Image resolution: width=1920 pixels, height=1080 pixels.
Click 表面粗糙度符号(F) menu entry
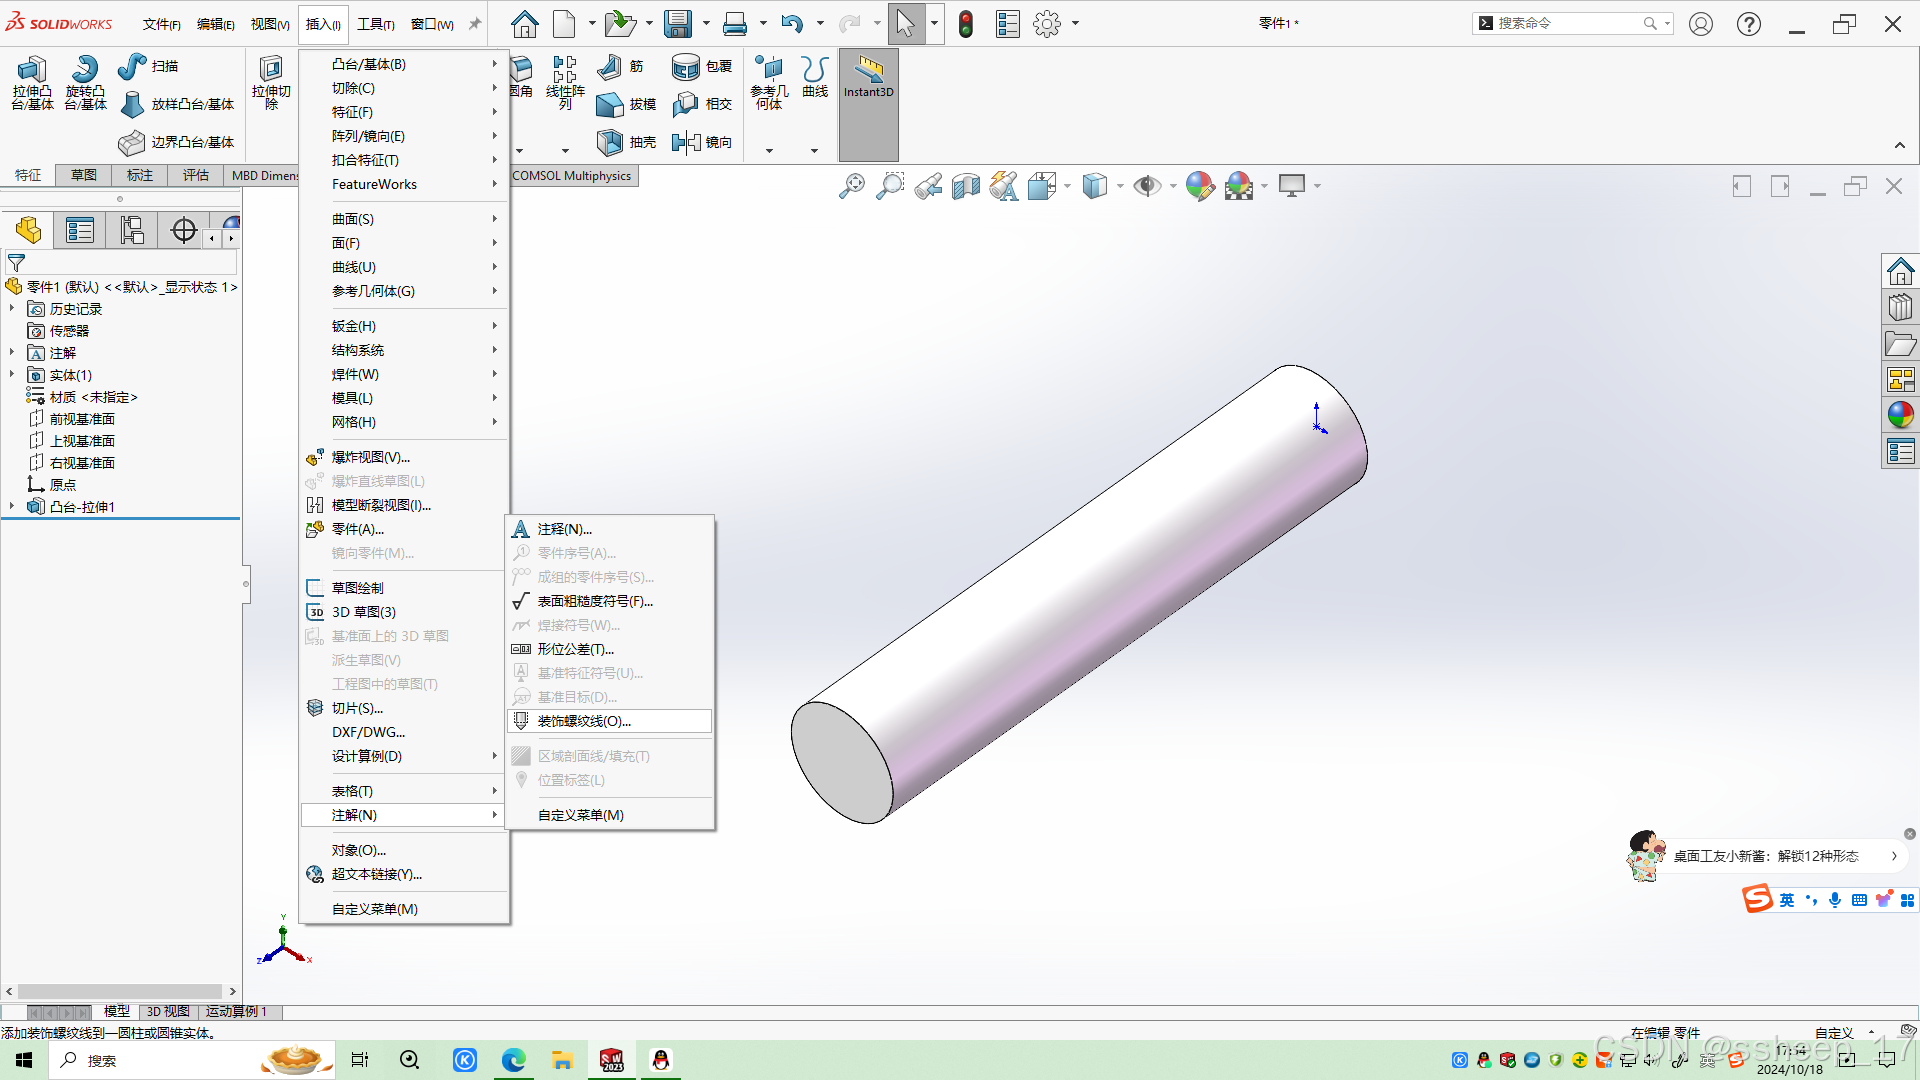click(595, 601)
